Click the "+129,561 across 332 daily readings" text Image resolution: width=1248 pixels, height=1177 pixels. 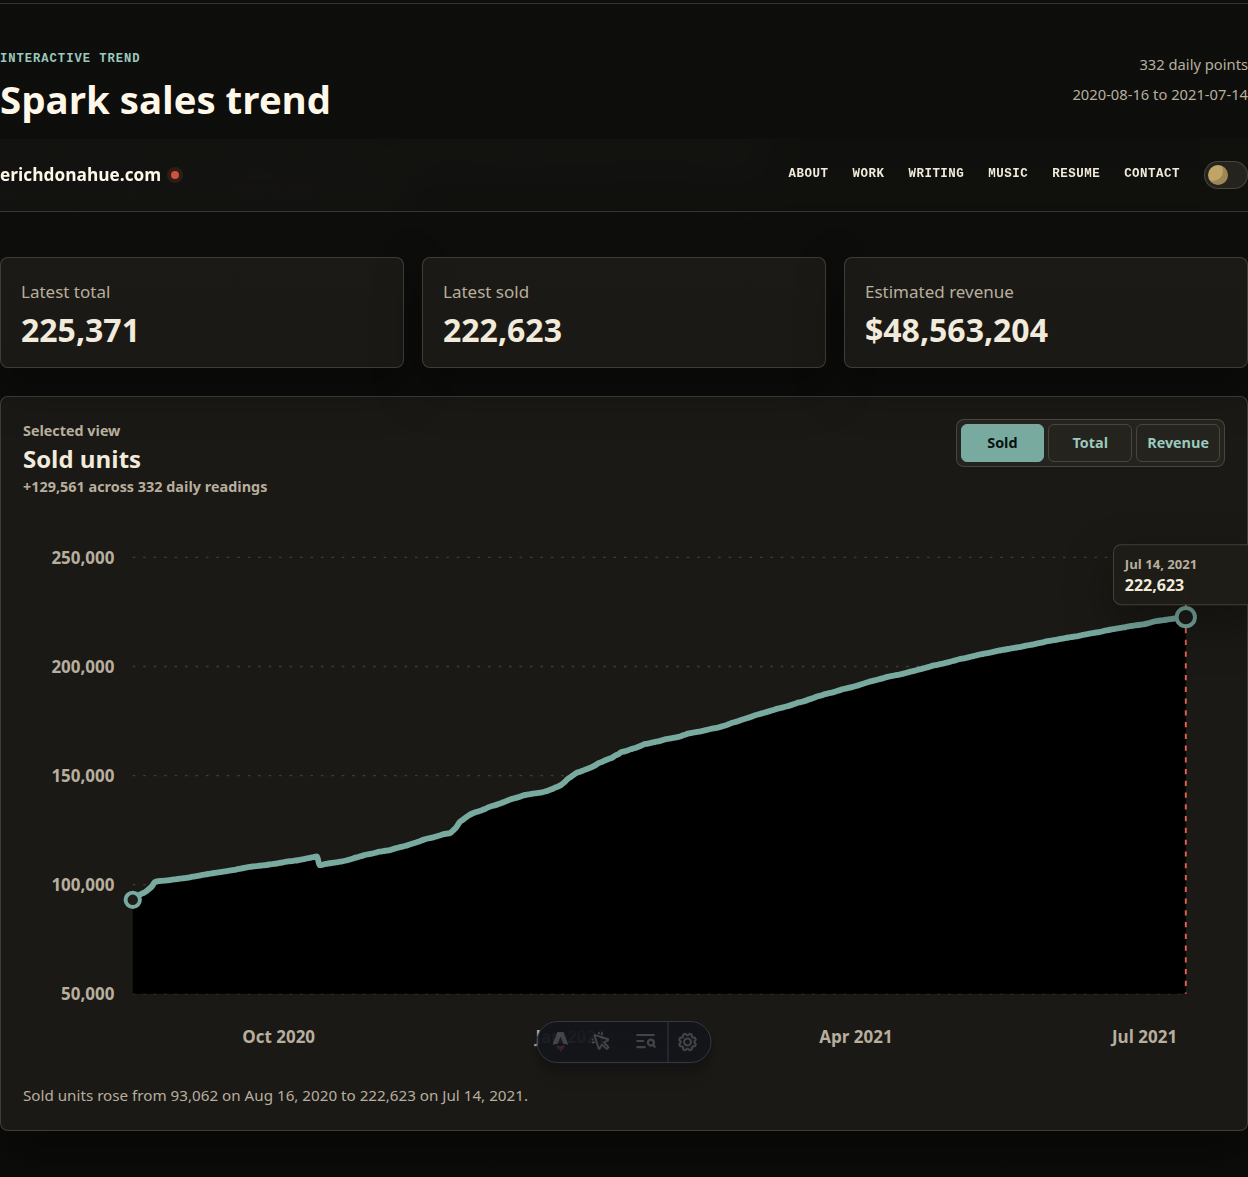[145, 487]
